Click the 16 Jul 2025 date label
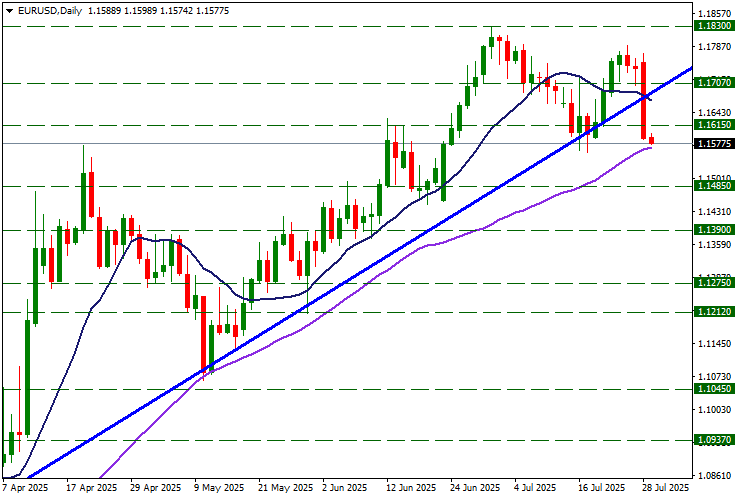The width and height of the screenshot is (738, 499). click(602, 488)
